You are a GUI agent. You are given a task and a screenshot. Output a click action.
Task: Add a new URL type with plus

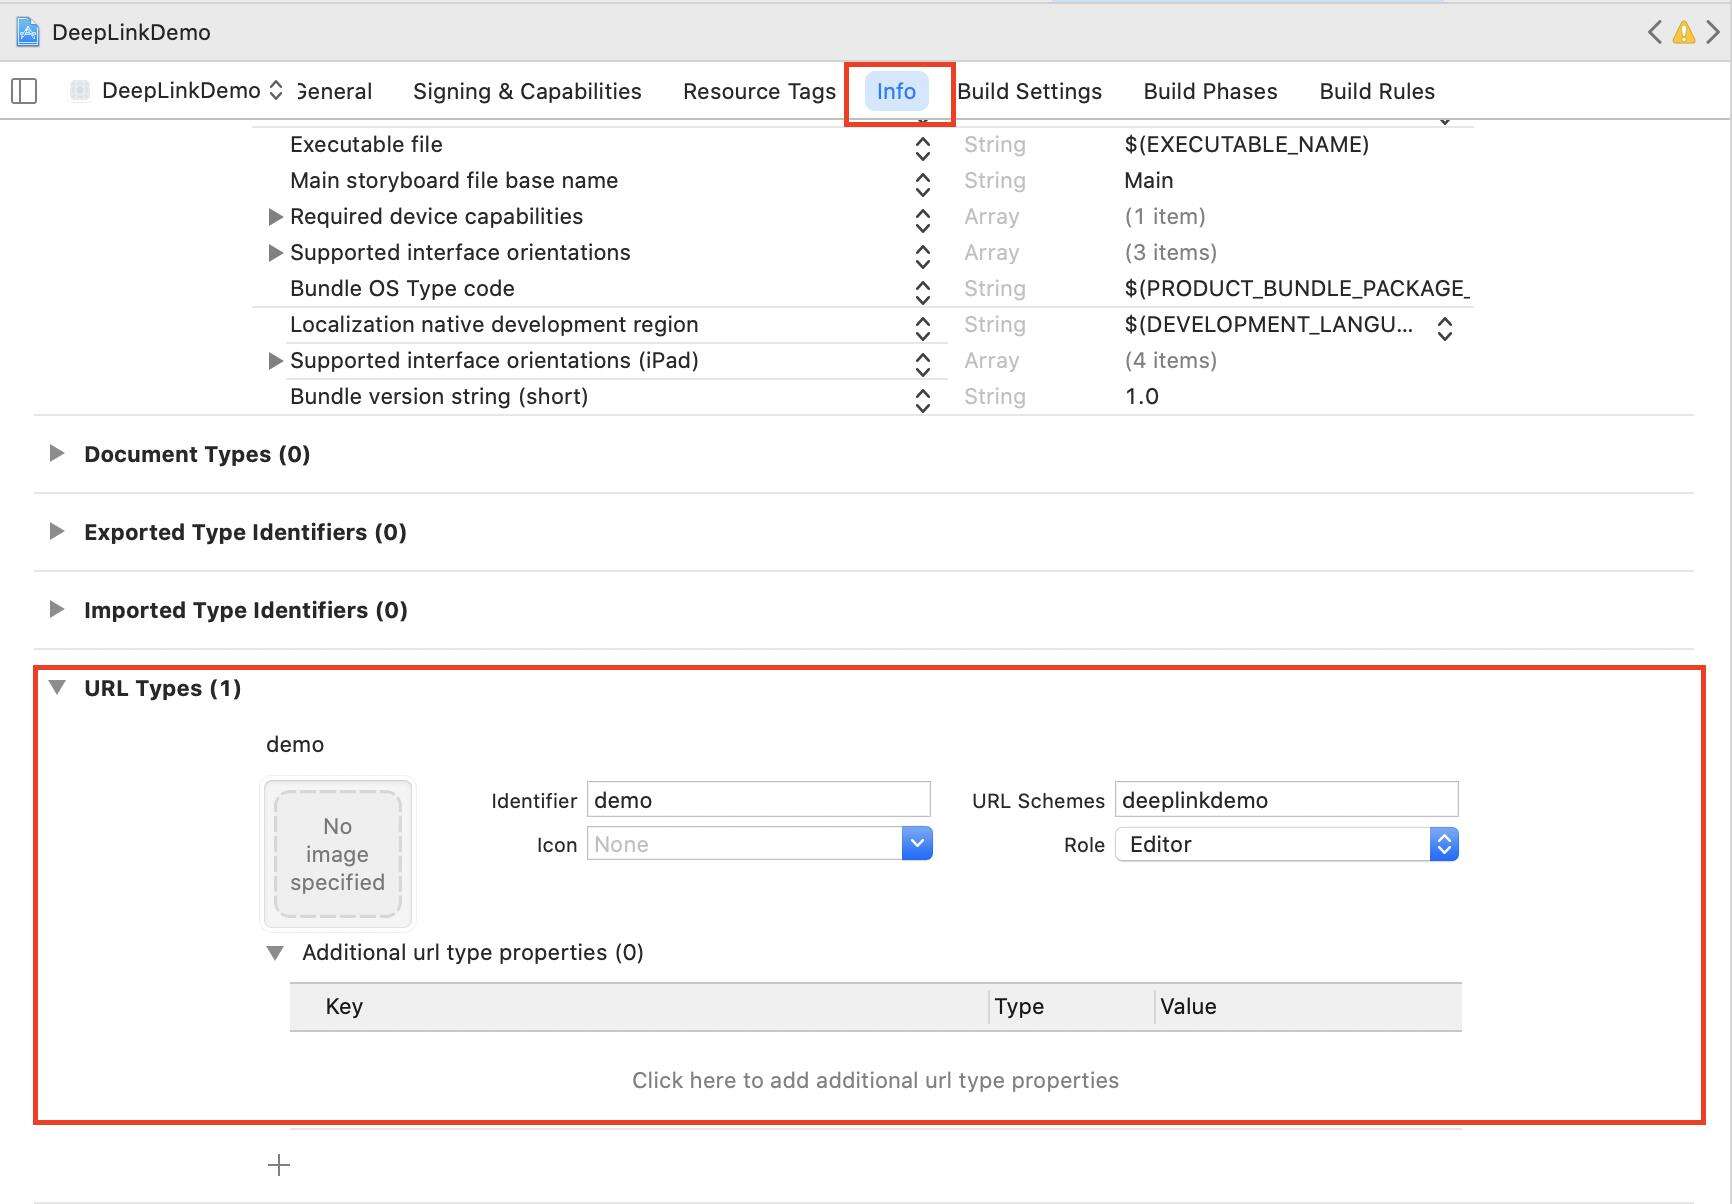[279, 1165]
